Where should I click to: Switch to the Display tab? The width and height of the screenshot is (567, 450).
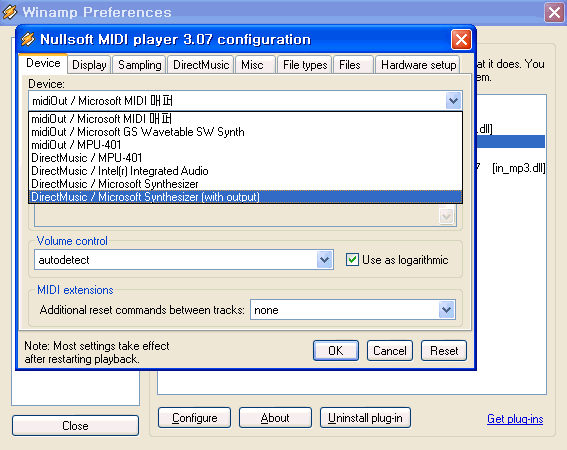(89, 65)
